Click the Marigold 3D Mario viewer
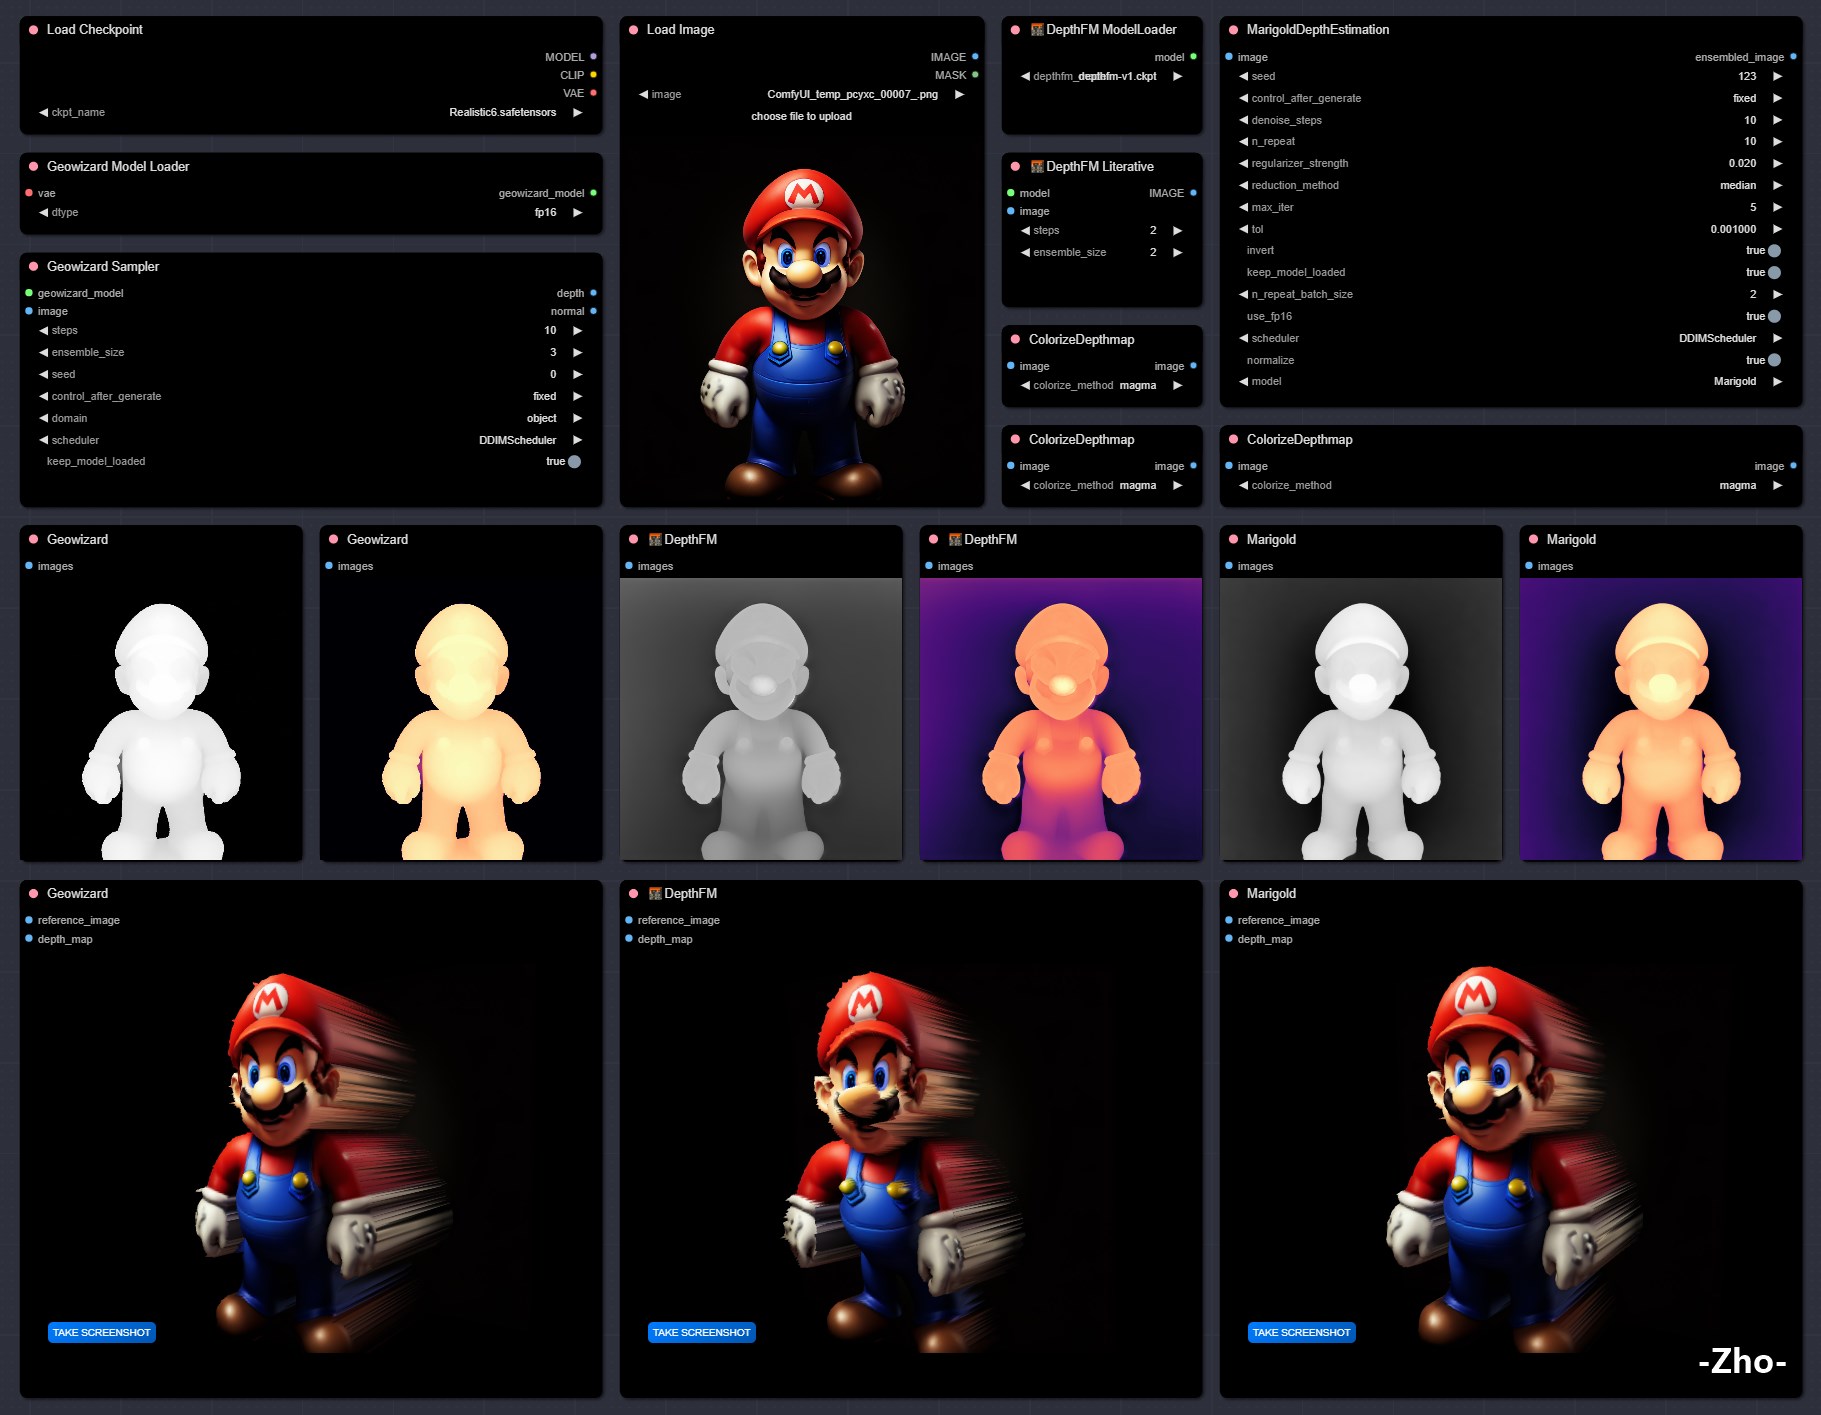The height and width of the screenshot is (1415, 1821). (x=1511, y=1160)
